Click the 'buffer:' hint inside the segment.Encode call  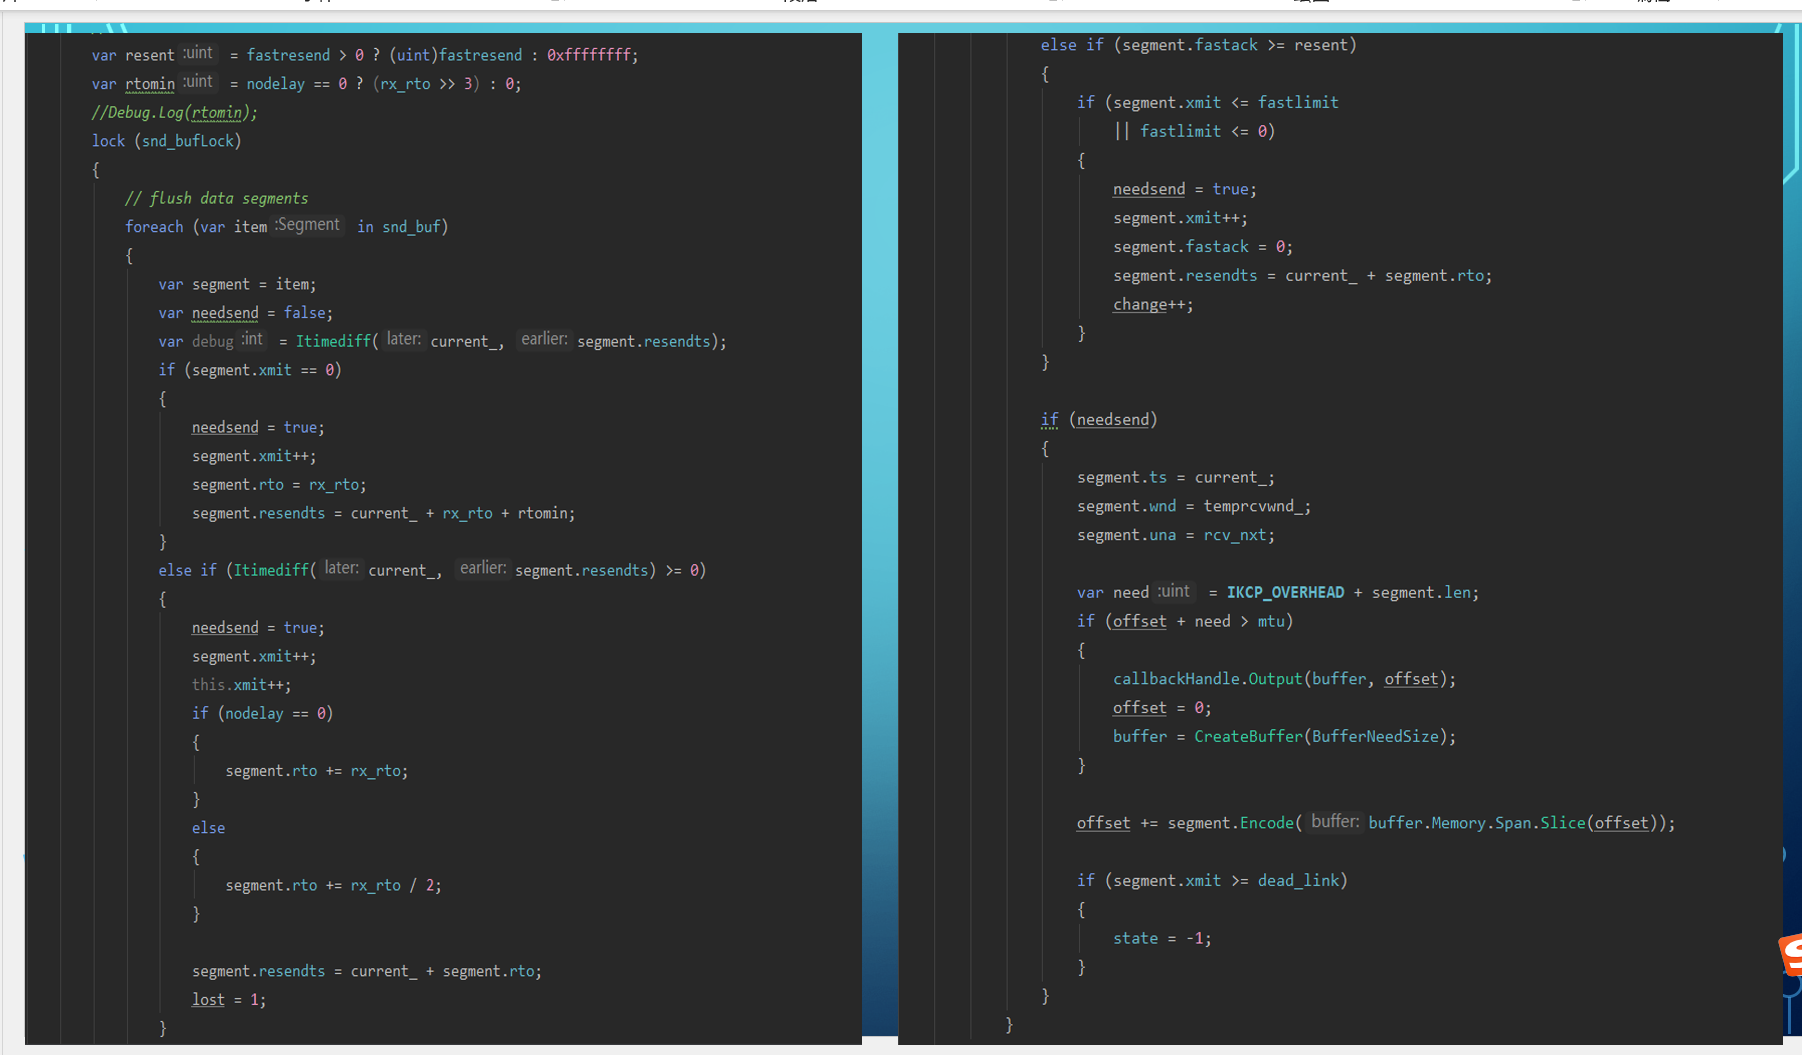(x=1334, y=820)
